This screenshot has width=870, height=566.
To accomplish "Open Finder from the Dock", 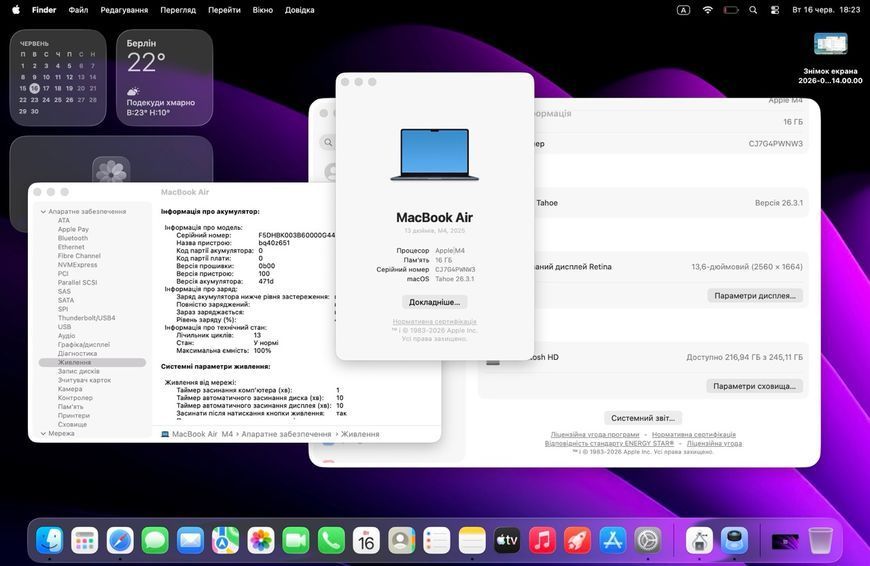I will tap(49, 540).
